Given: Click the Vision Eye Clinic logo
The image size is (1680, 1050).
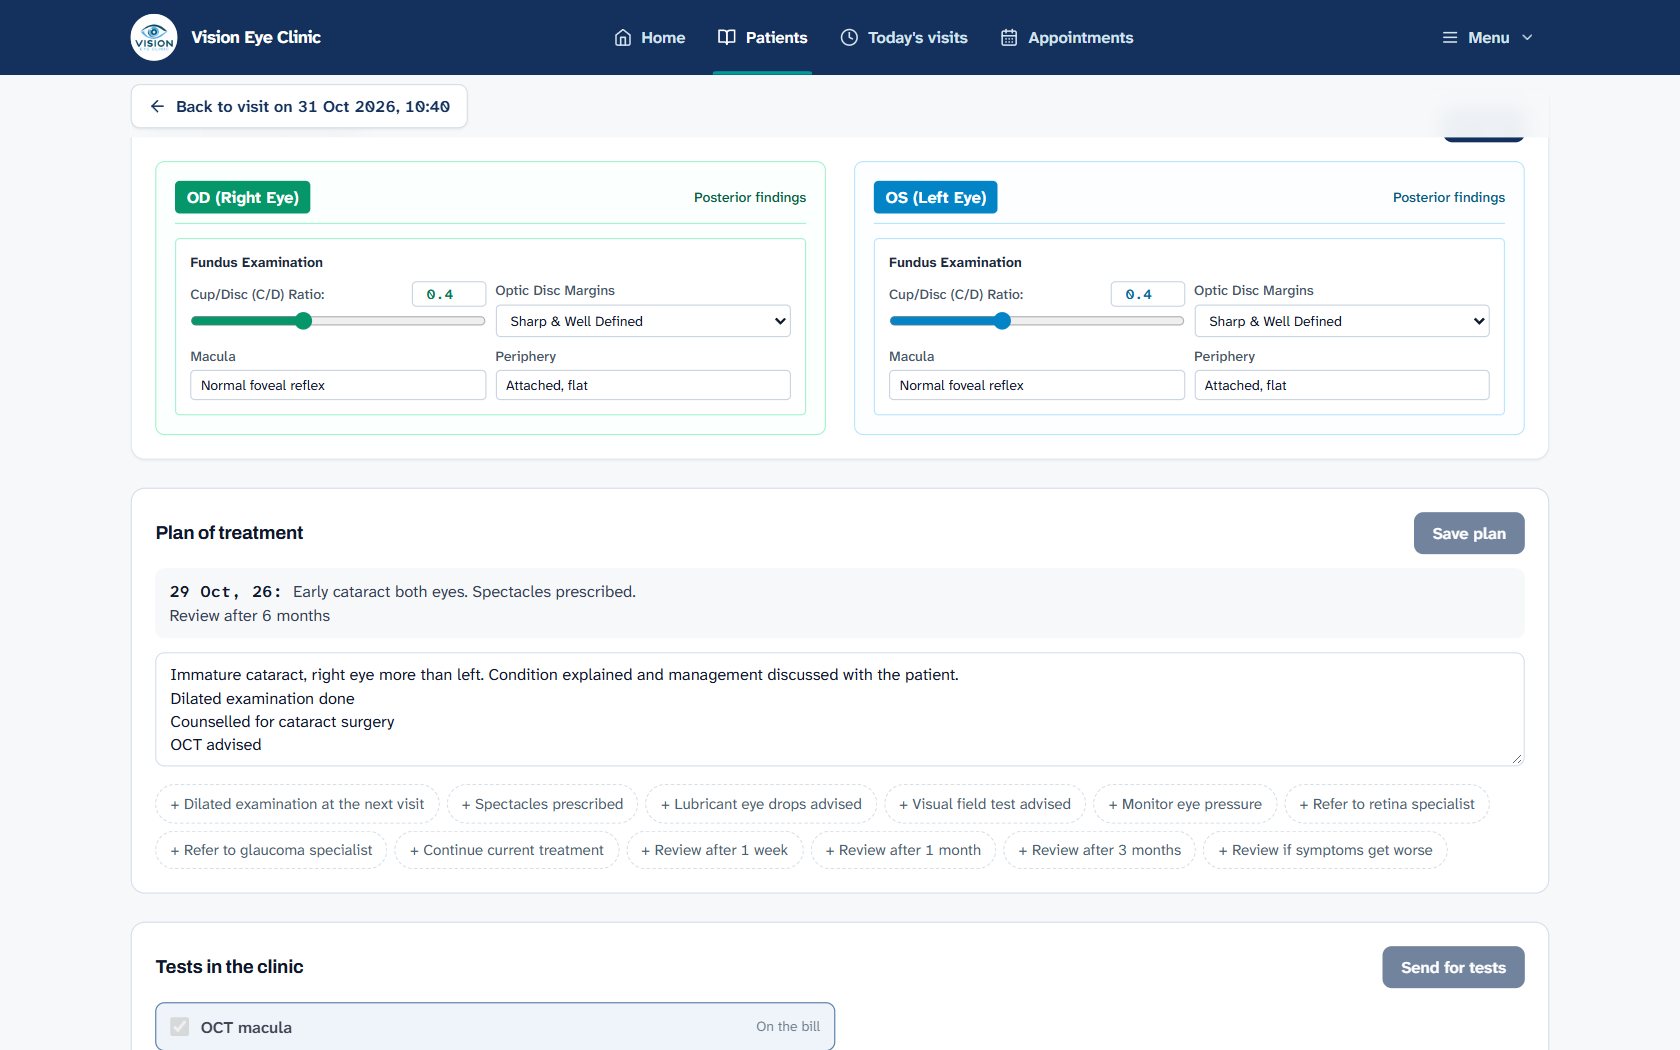Looking at the screenshot, I should (x=154, y=37).
